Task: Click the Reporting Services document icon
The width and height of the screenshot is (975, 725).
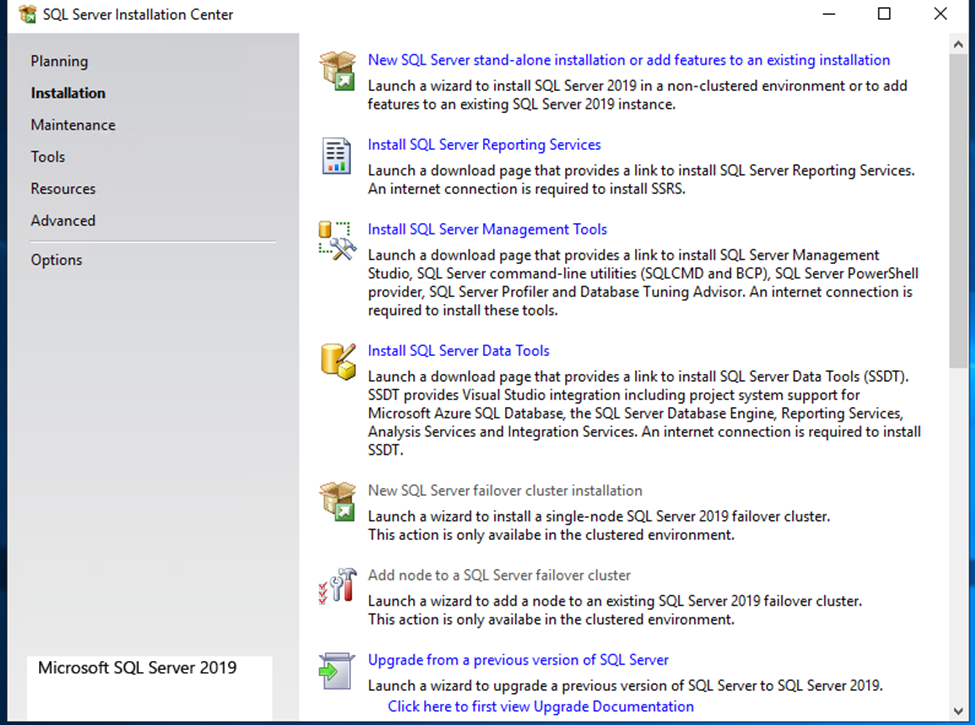Action: [336, 155]
